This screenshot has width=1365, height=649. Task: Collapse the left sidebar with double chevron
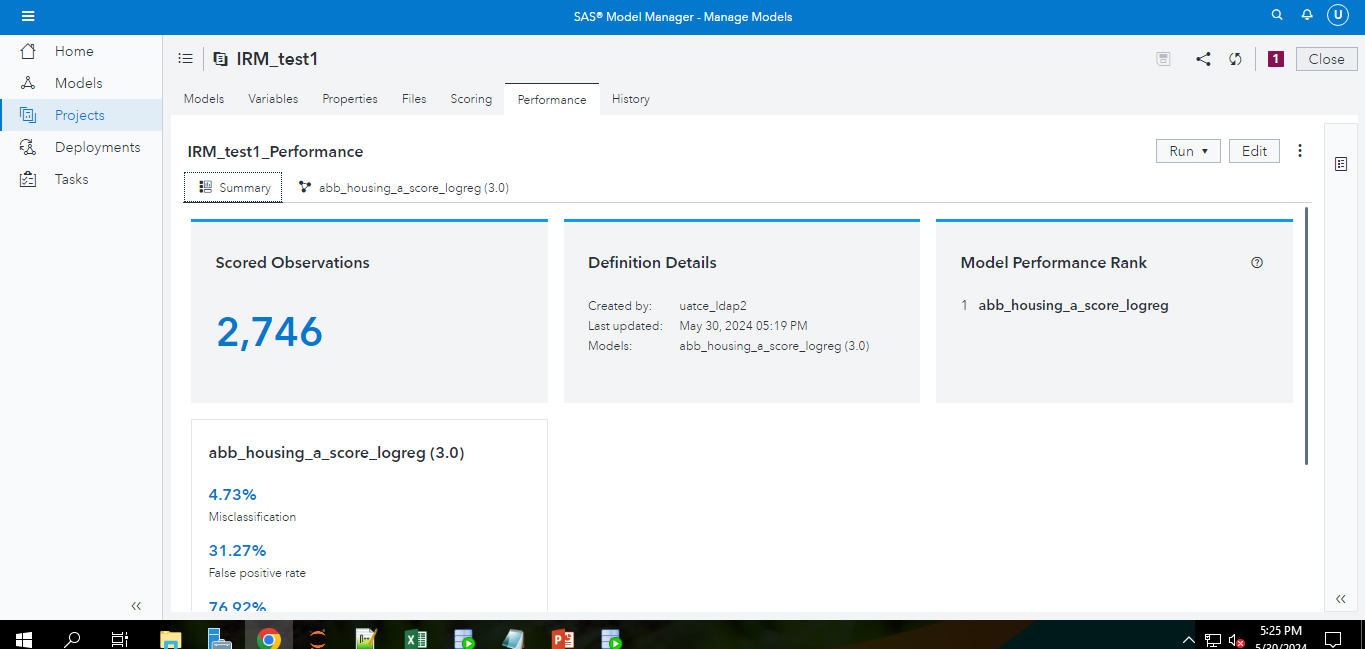pos(136,605)
